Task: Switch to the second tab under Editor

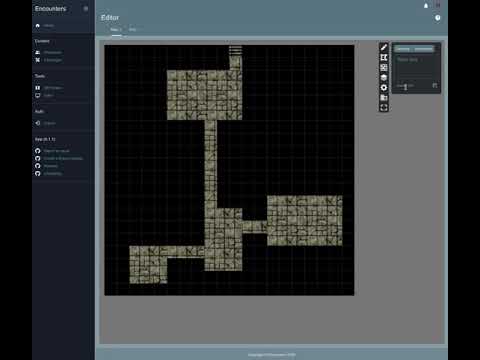Action: tap(132, 30)
